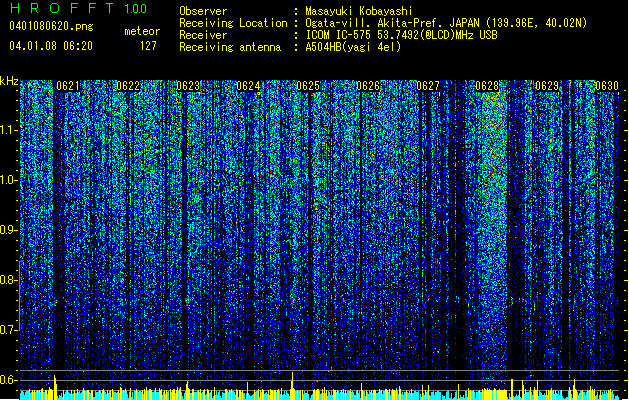Viewport: 629px width, 400px height.
Task: Click the 0626 time marker
Action: [368, 86]
